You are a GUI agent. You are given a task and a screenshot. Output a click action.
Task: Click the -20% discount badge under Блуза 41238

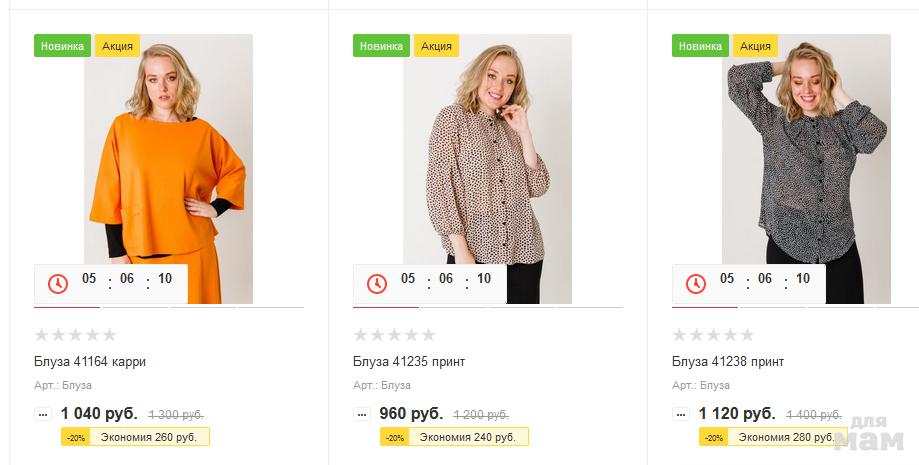(713, 438)
